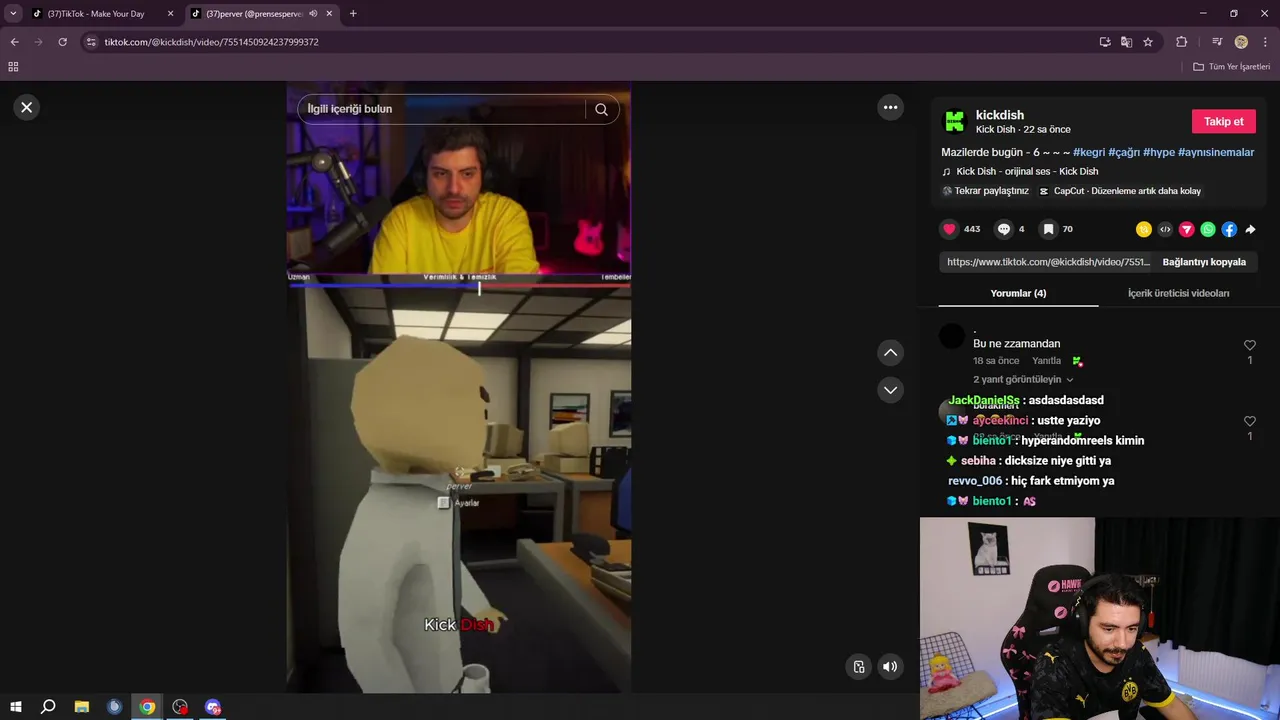The width and height of the screenshot is (1280, 720).
Task: Open a new browser tab
Action: [353, 14]
